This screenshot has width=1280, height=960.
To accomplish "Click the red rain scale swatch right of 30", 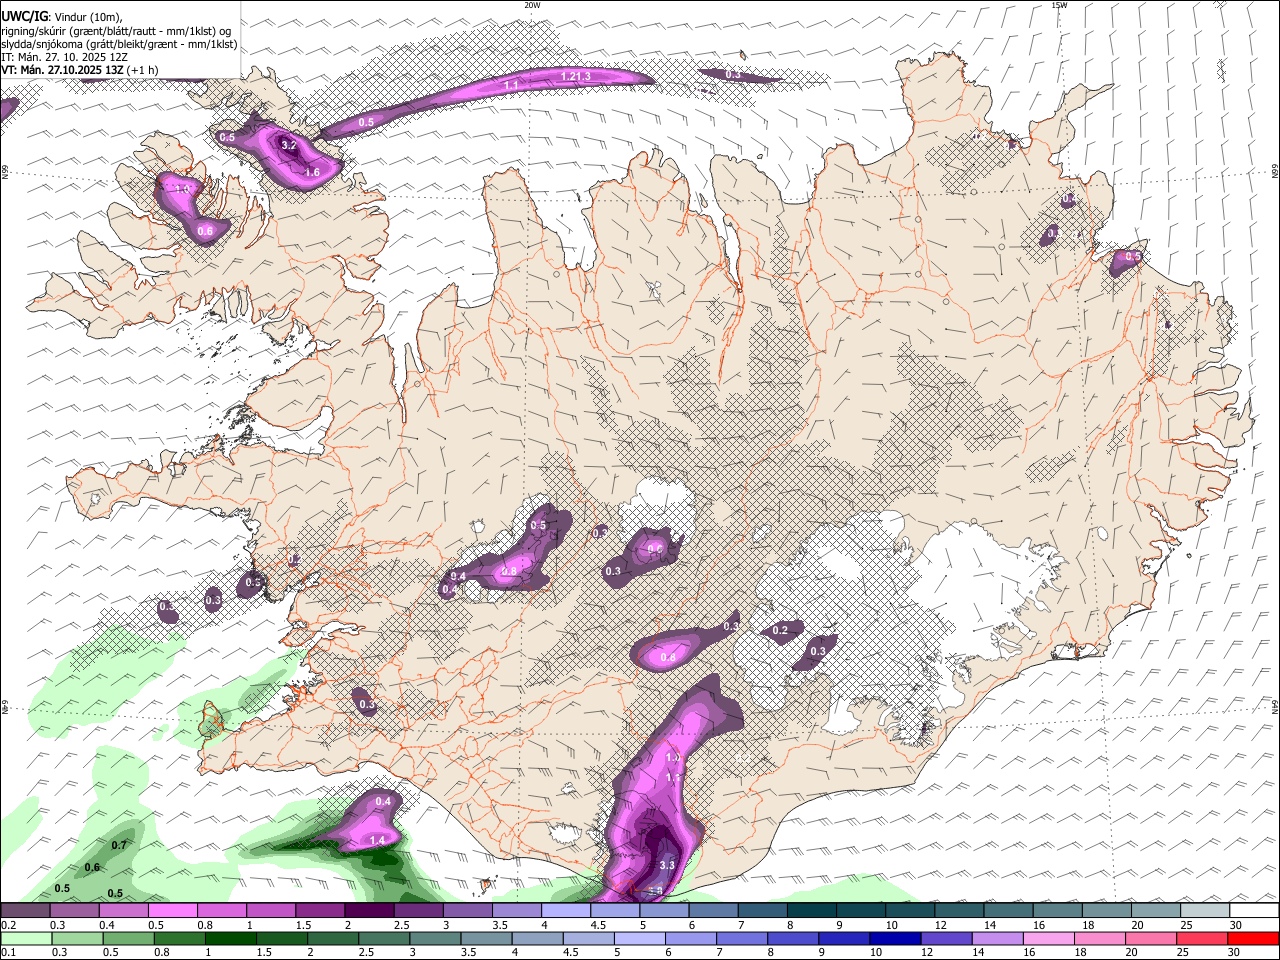I will [1255, 938].
